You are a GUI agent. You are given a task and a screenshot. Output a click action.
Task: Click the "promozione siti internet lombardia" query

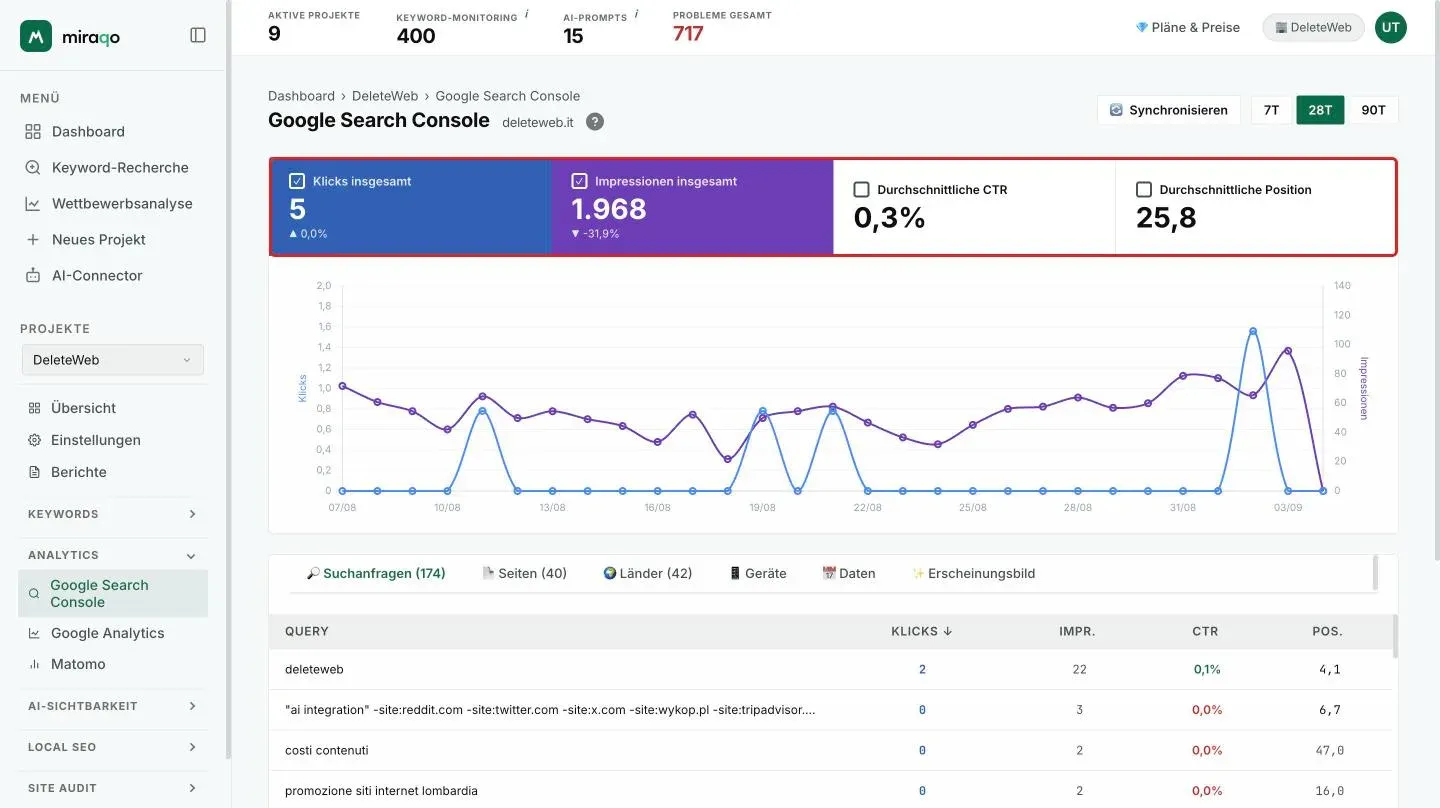click(381, 791)
